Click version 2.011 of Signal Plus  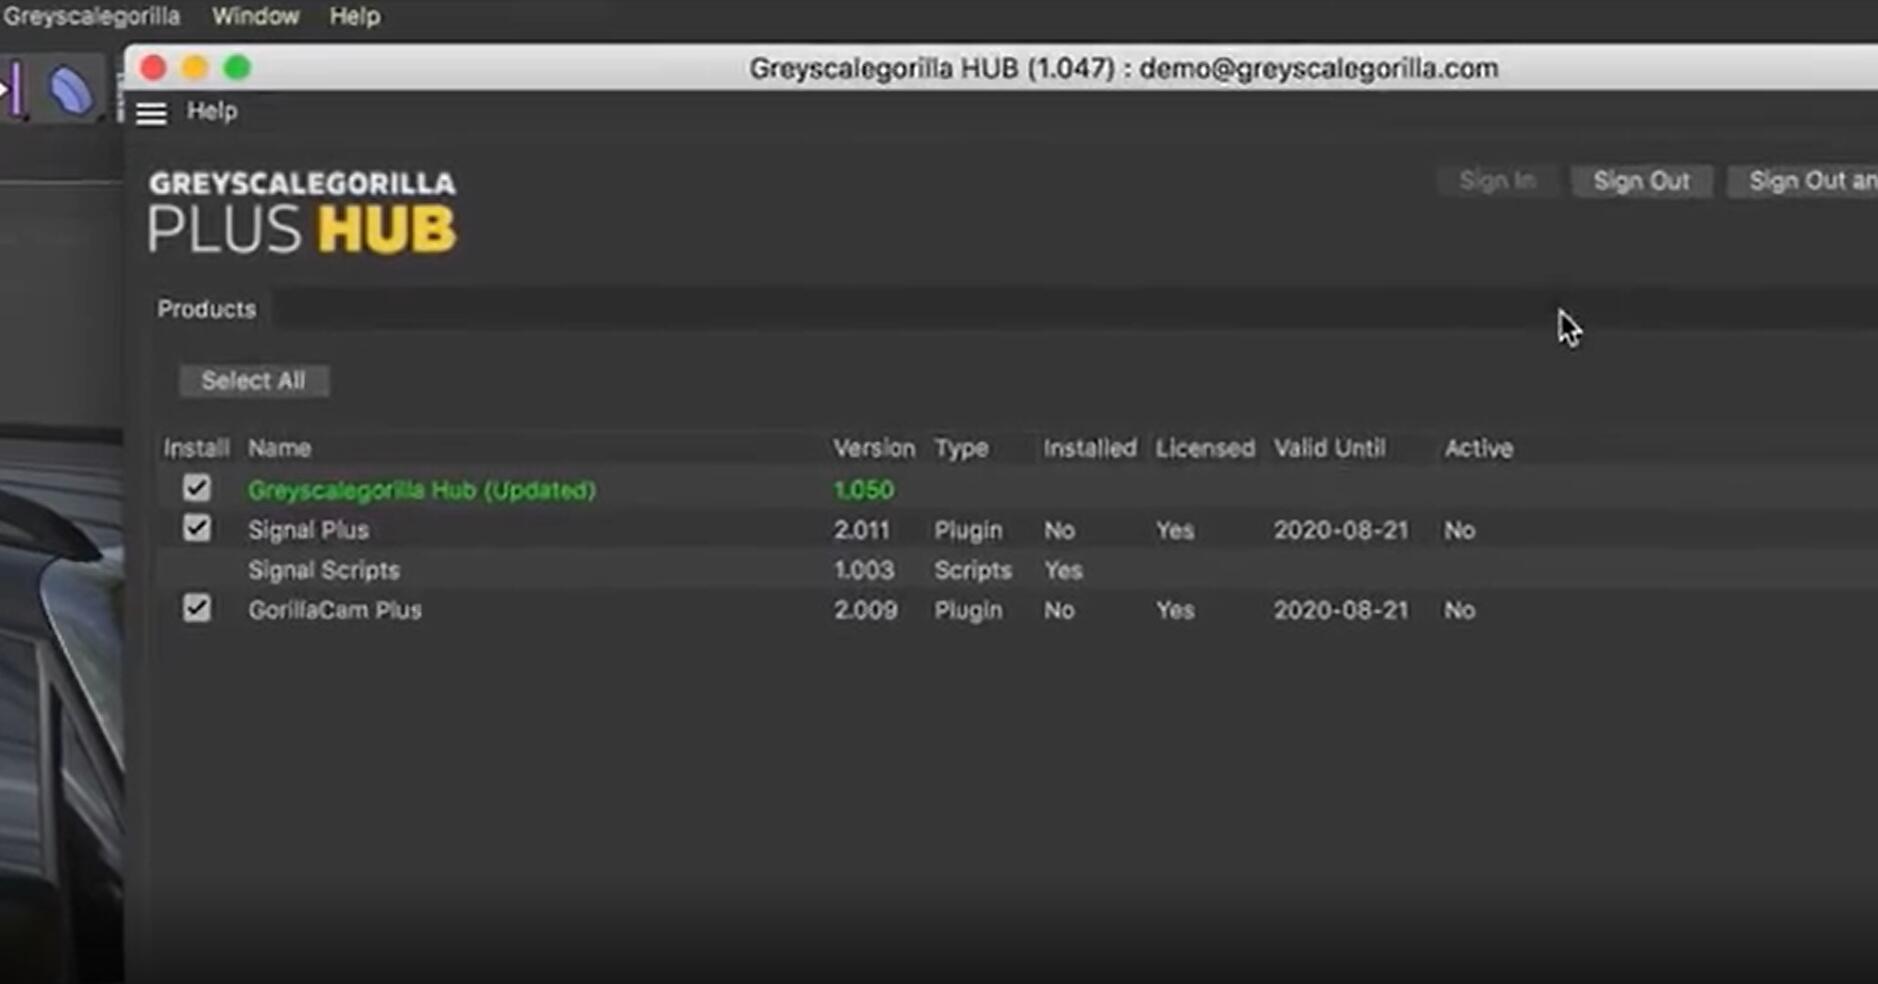click(x=861, y=530)
